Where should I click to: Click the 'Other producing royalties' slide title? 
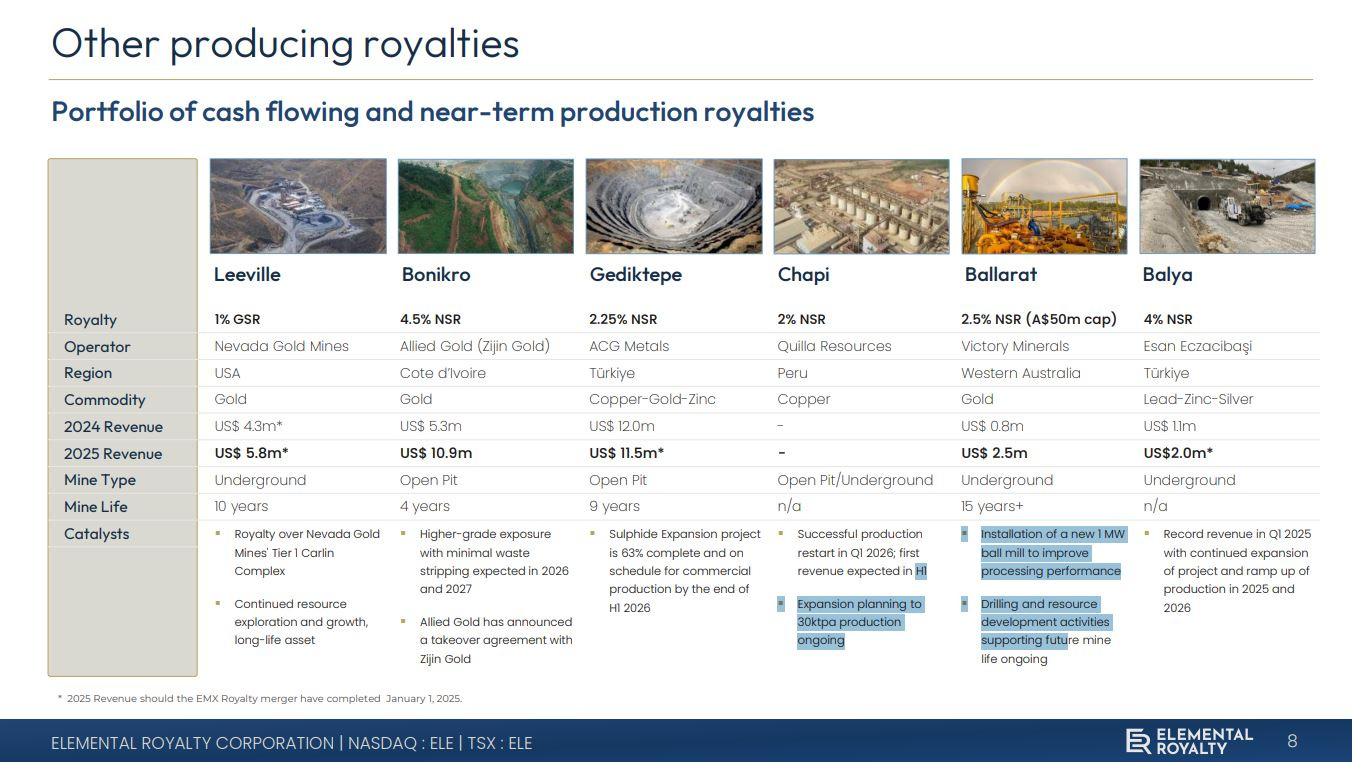286,44
